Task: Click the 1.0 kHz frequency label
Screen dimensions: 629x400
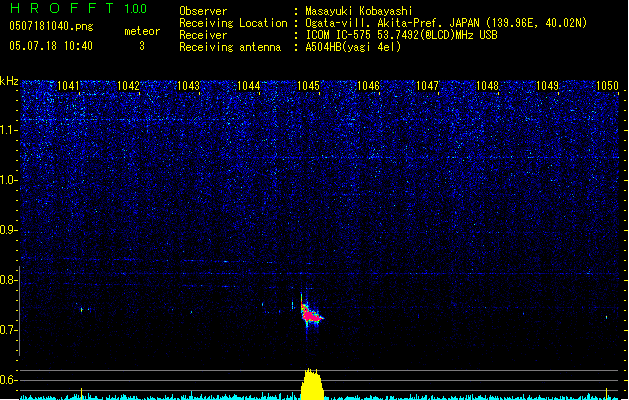Action: tap(8, 180)
